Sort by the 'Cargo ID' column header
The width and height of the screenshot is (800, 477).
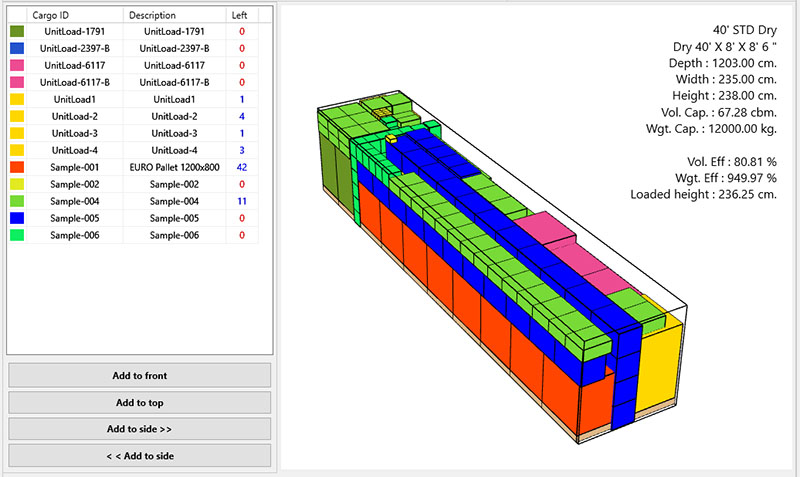(75, 15)
